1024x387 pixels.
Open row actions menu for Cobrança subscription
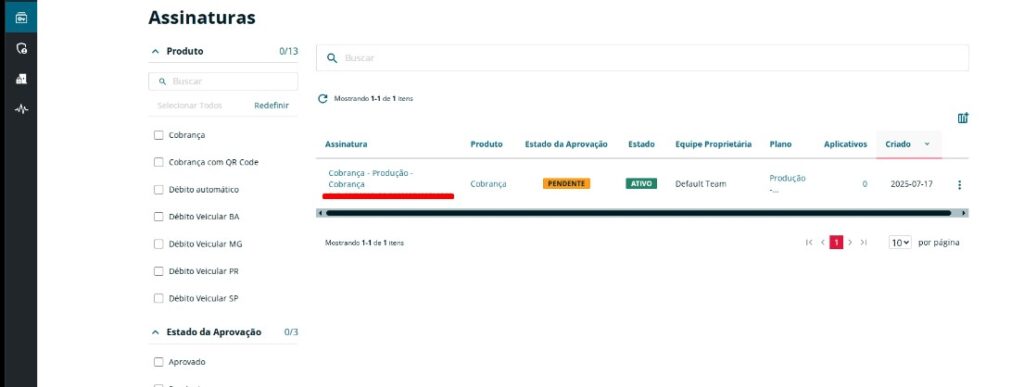coord(959,185)
